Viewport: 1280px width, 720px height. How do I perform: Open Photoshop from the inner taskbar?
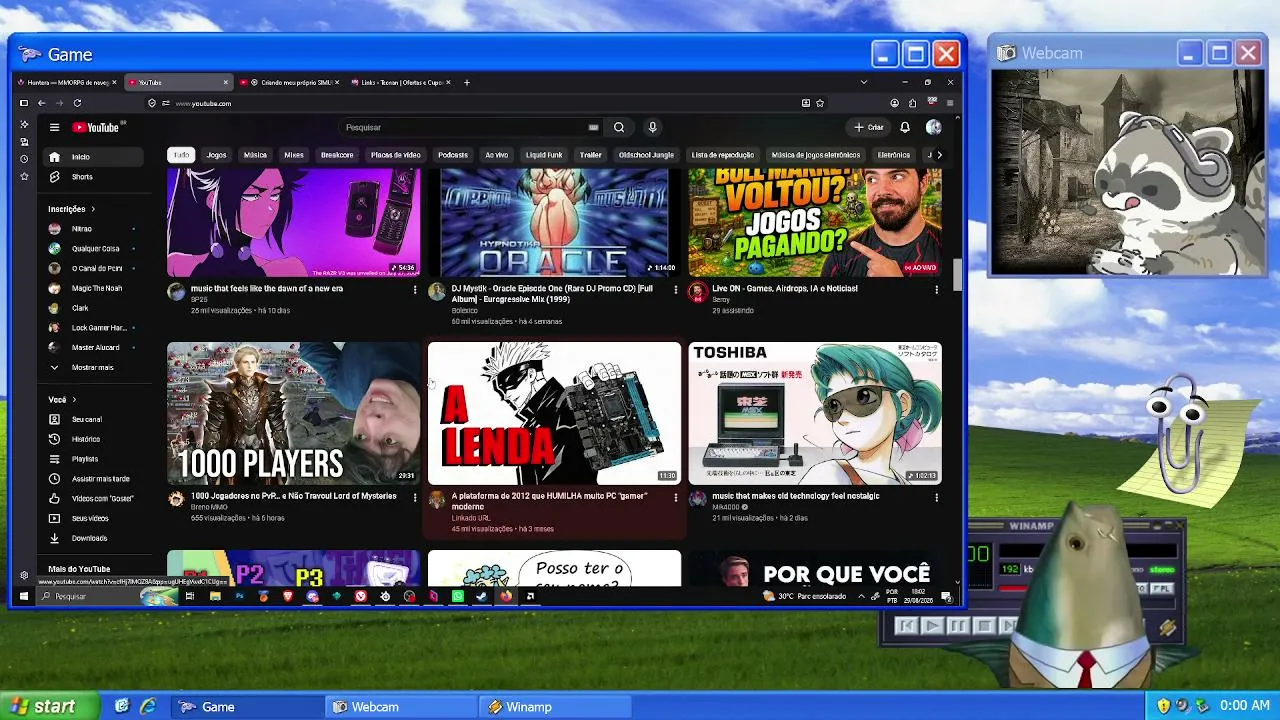239,596
